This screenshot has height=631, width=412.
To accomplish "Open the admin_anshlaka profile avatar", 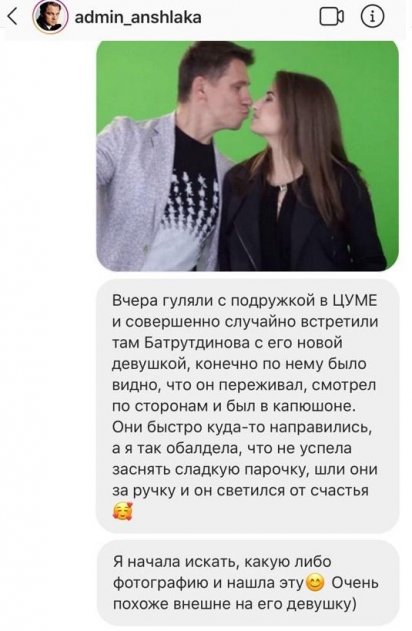I will 50,17.
